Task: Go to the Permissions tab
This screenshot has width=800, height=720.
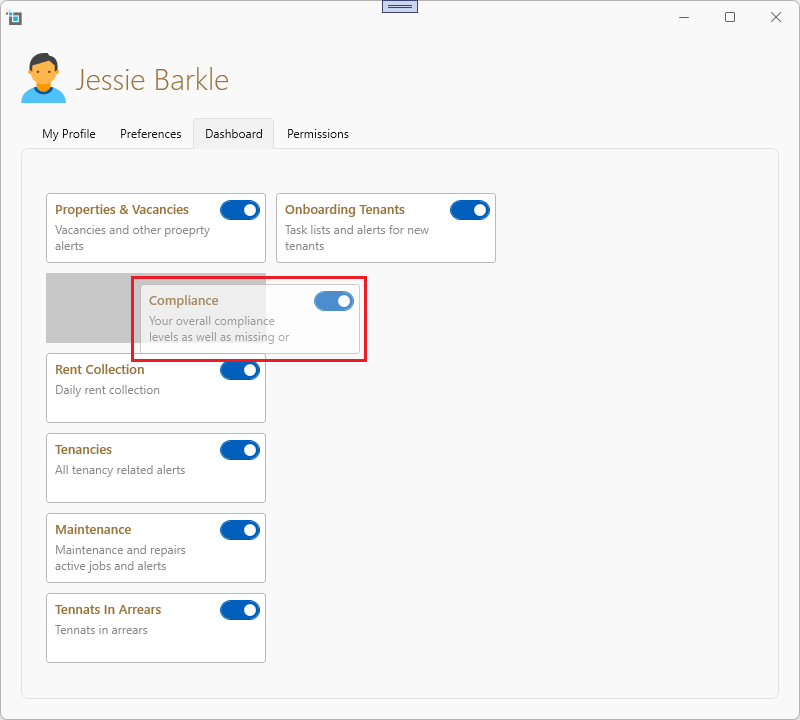Action: click(x=318, y=134)
